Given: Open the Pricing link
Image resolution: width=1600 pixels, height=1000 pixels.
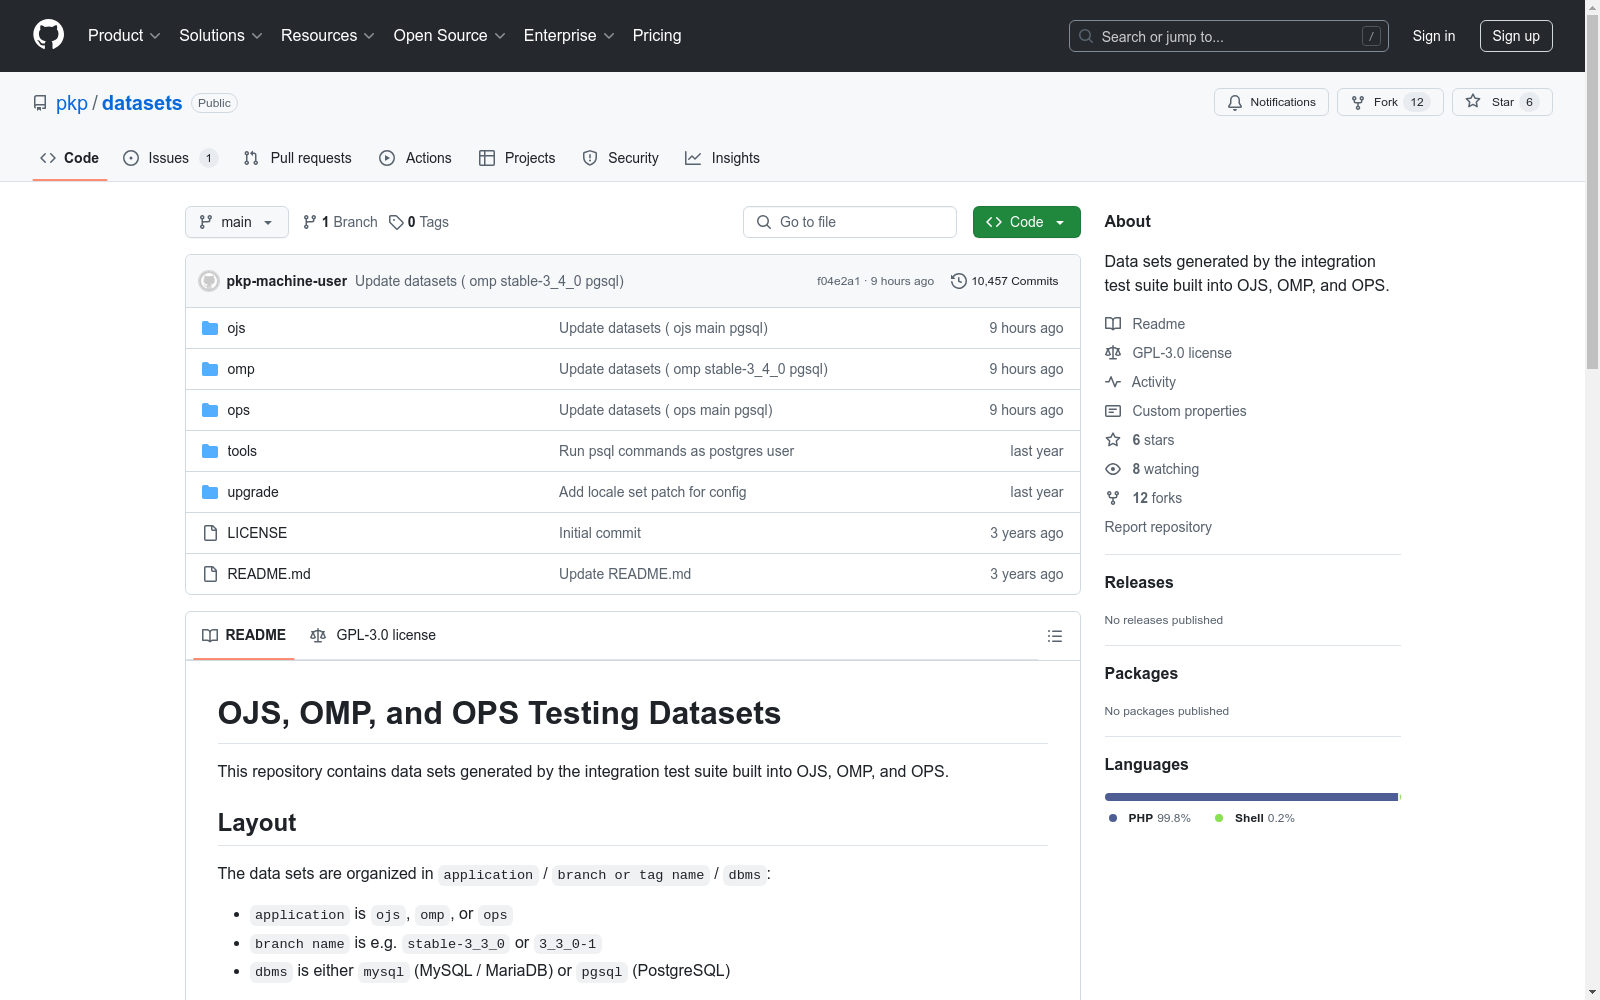Looking at the screenshot, I should 657,36.
